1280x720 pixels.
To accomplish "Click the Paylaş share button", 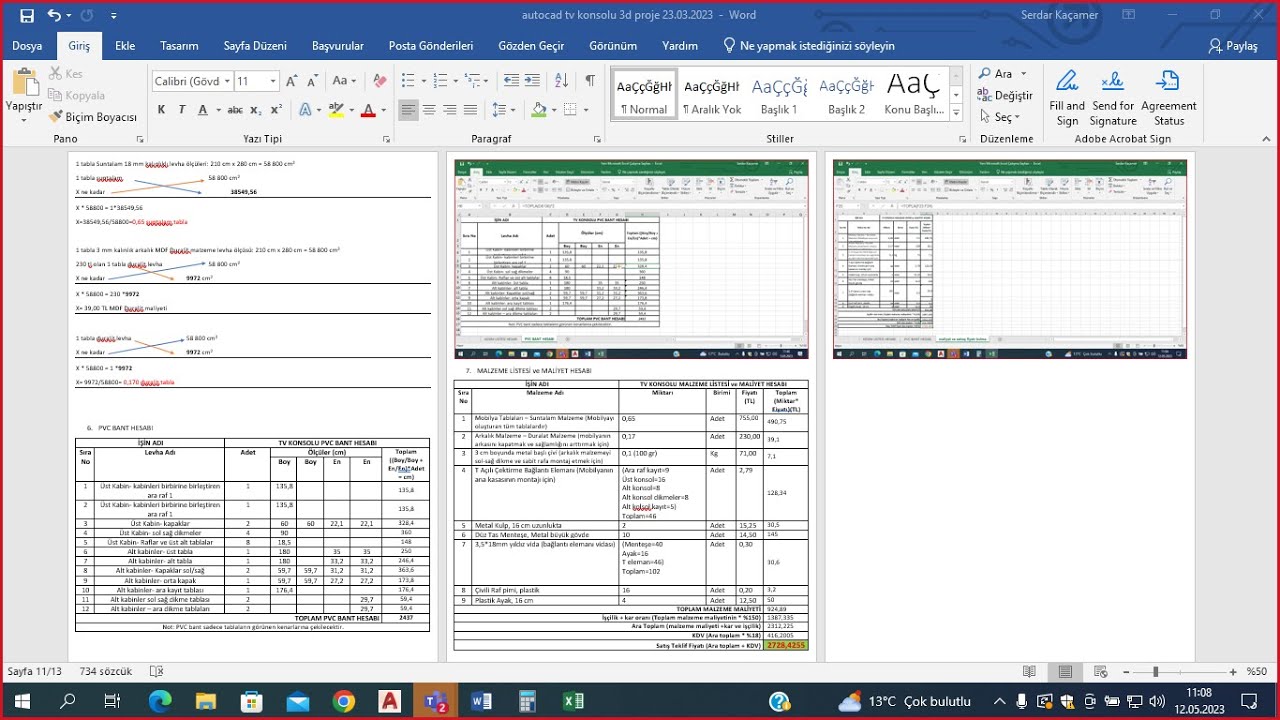I will point(1233,46).
